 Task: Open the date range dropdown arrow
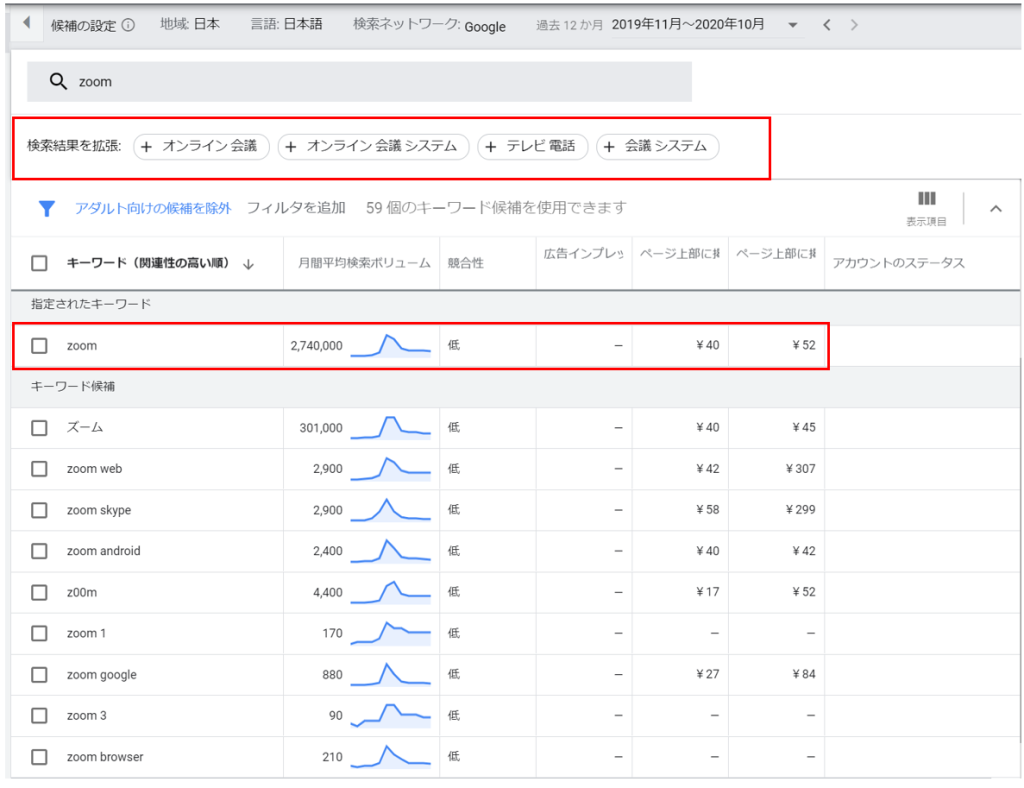793,25
